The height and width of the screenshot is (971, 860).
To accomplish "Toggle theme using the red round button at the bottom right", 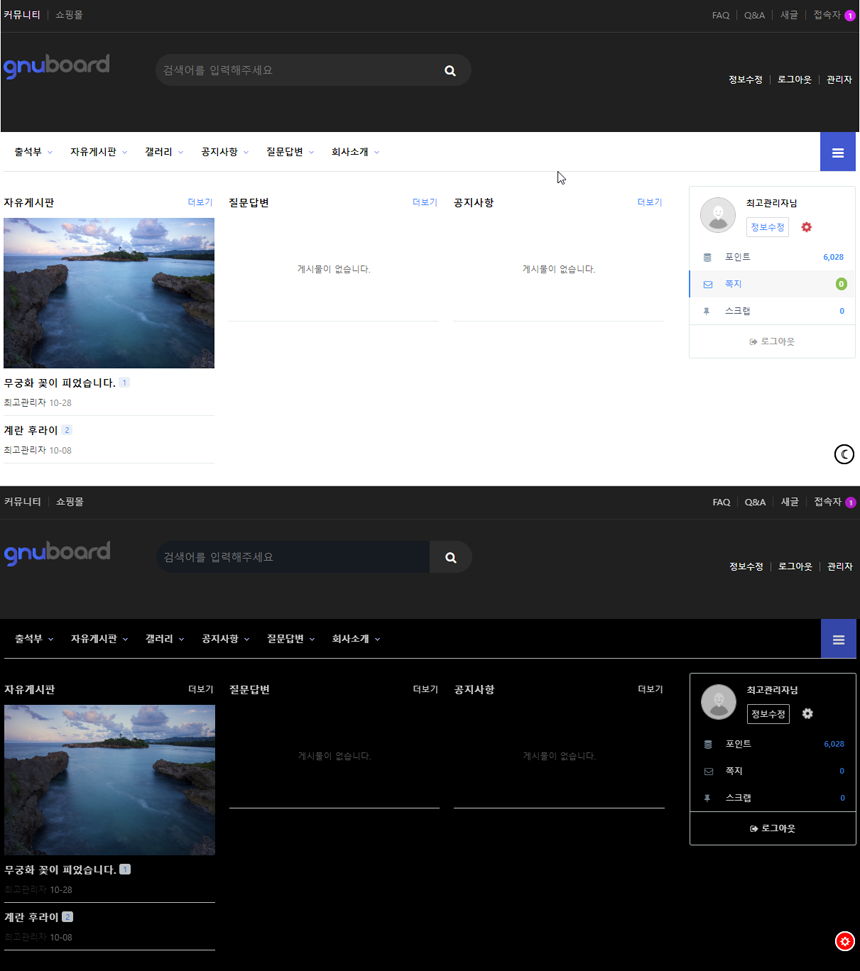I will pyautogui.click(x=845, y=941).
